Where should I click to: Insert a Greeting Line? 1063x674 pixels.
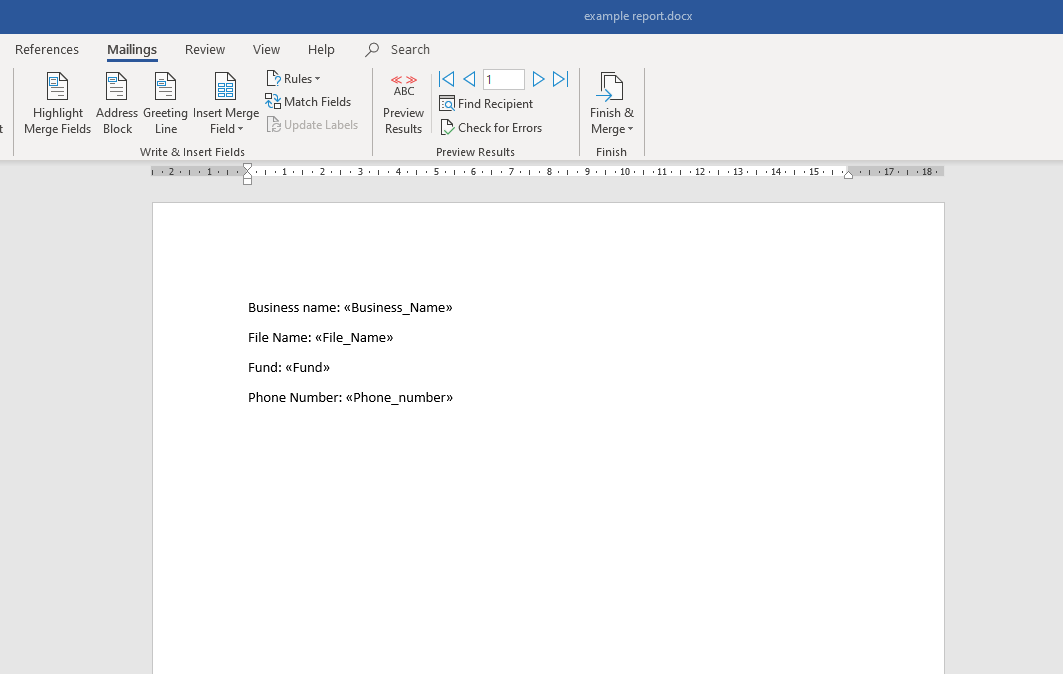165,104
